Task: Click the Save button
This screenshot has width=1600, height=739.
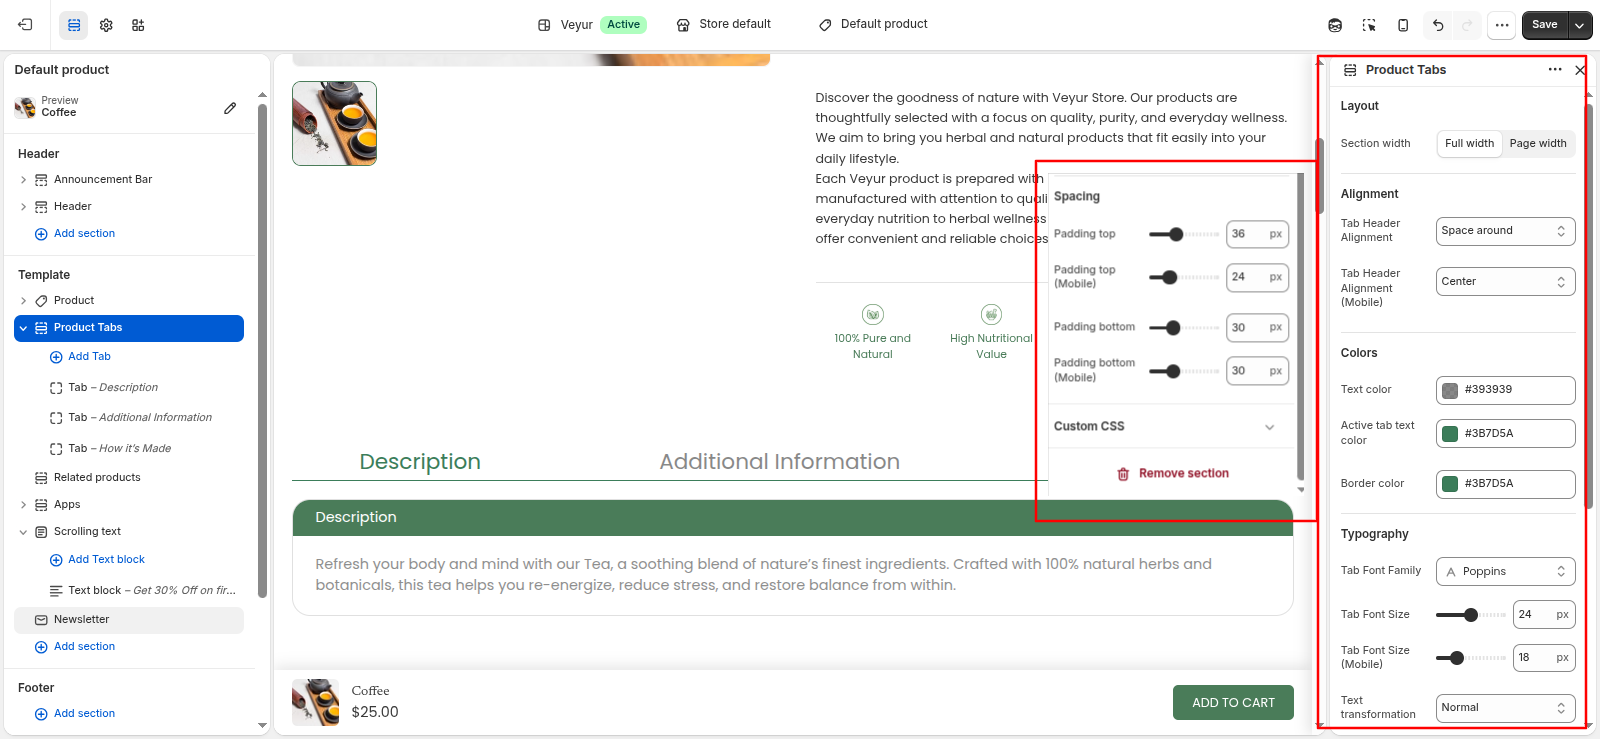Action: point(1545,25)
